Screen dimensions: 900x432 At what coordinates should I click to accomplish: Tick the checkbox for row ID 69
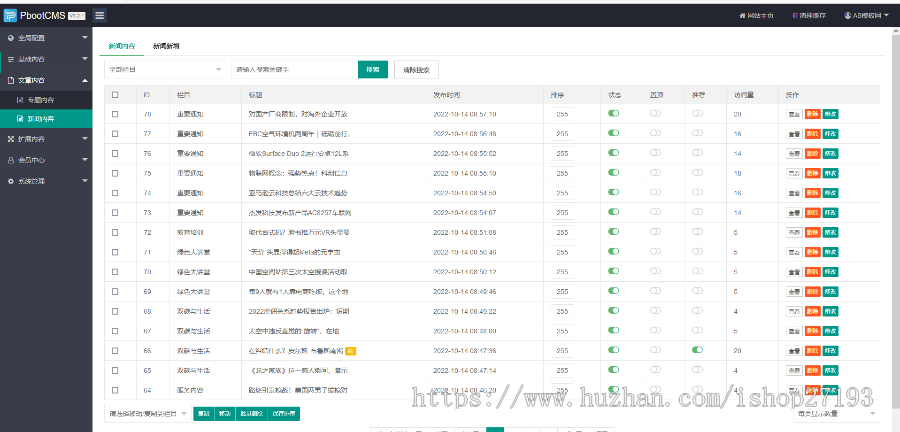(115, 291)
